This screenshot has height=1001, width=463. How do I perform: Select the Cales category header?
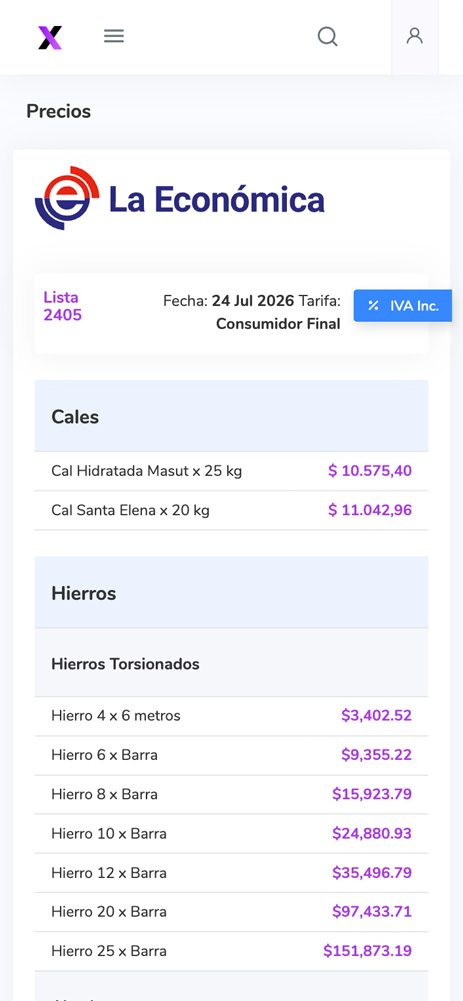coord(231,416)
